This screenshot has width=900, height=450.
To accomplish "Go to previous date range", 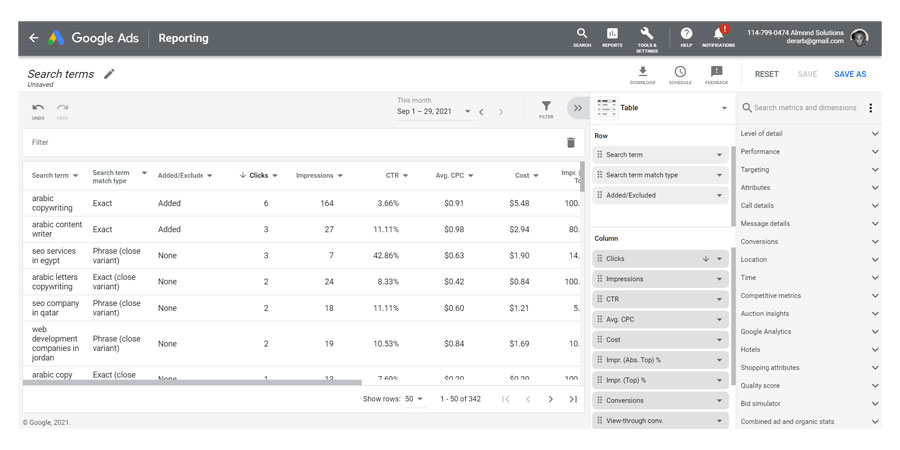I will [482, 112].
